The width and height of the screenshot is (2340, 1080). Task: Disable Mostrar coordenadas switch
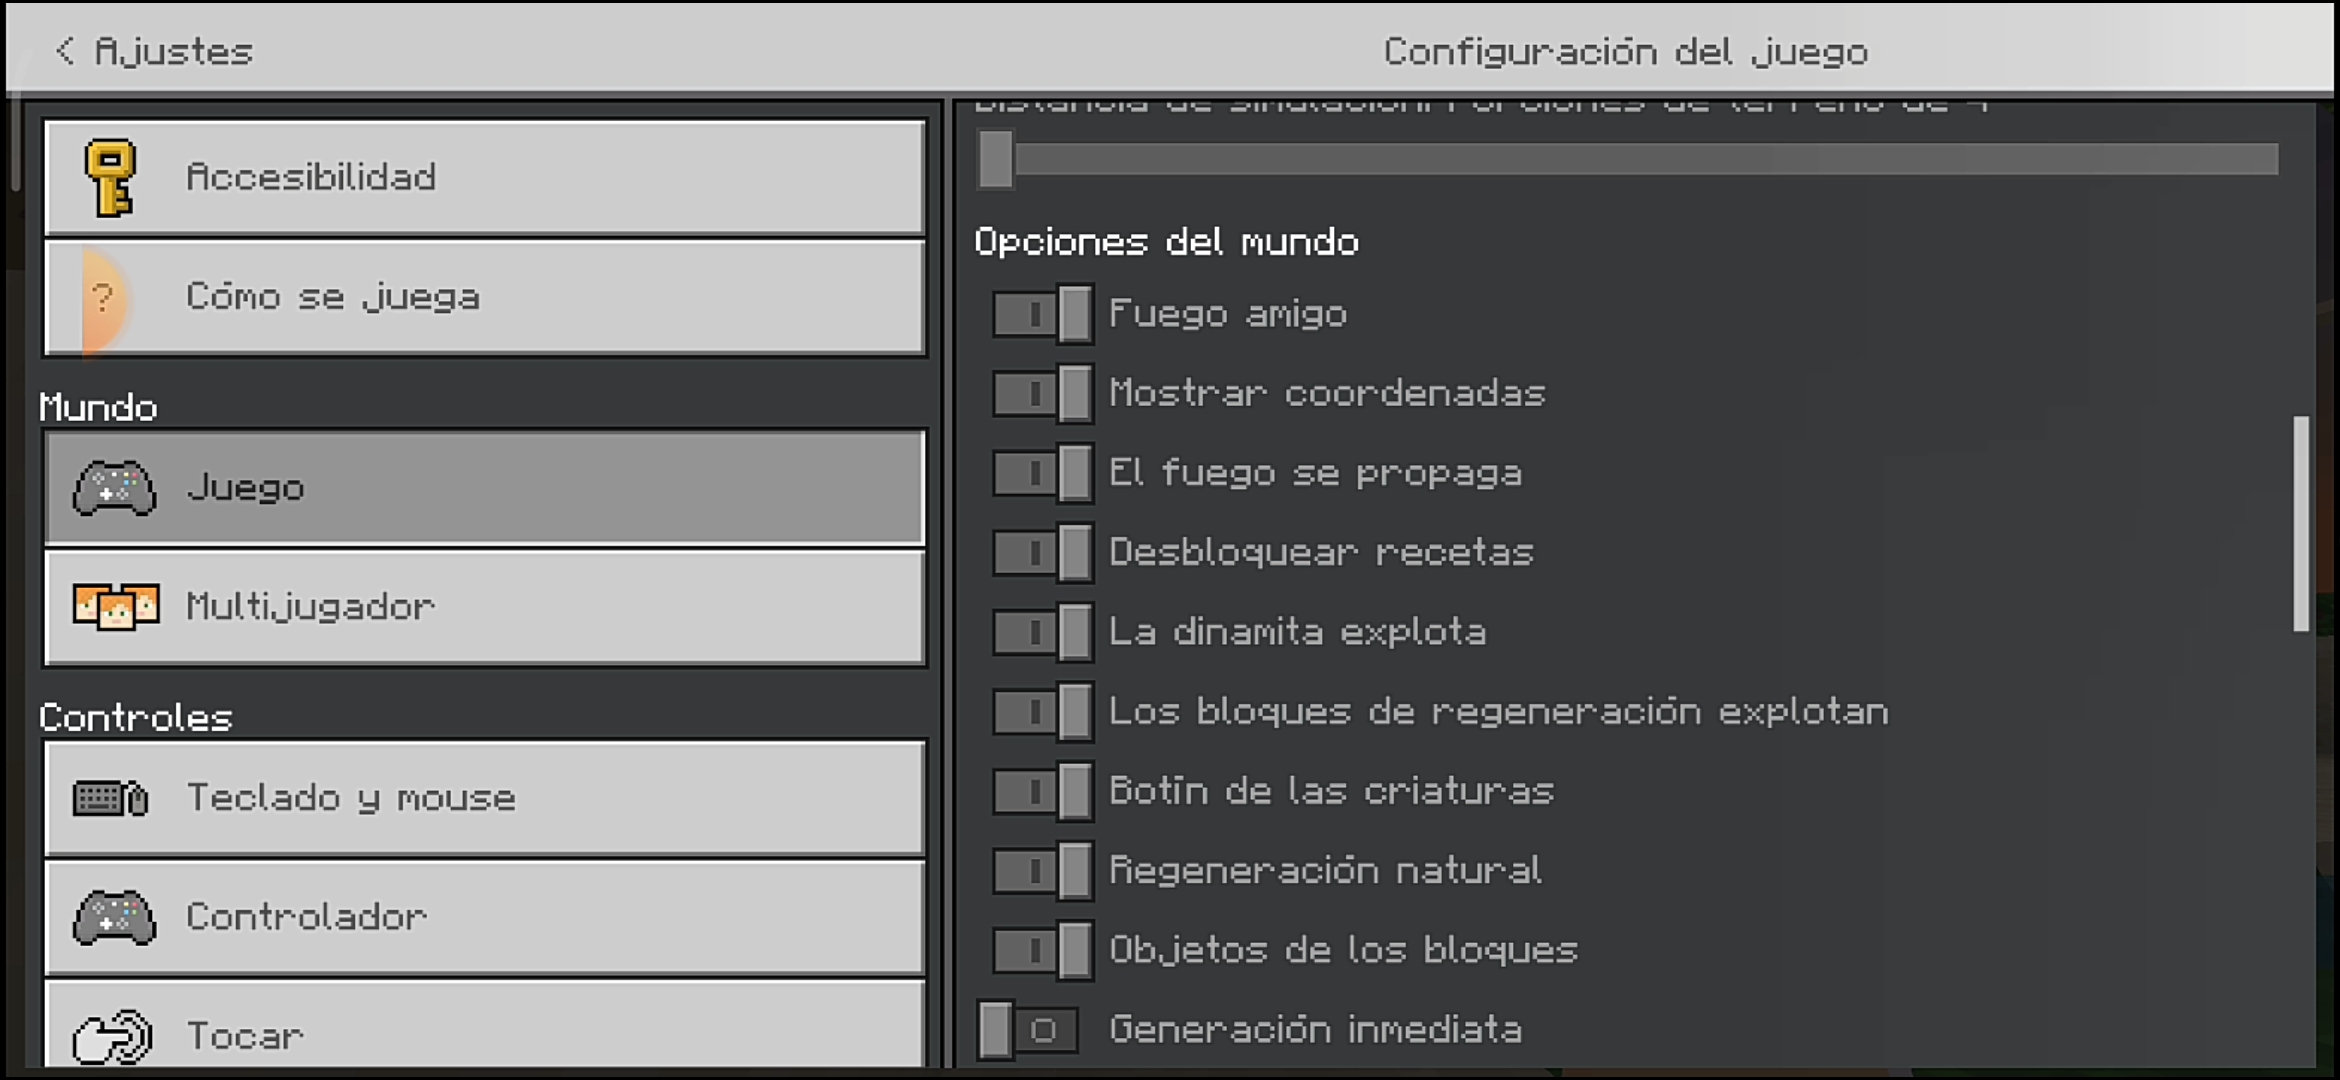(x=1042, y=394)
